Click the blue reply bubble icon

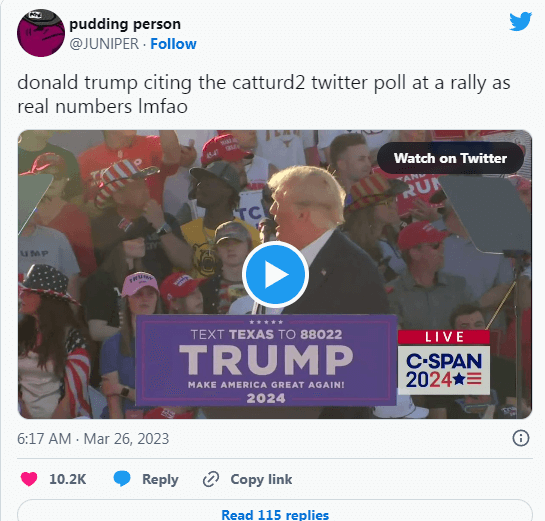pos(122,479)
